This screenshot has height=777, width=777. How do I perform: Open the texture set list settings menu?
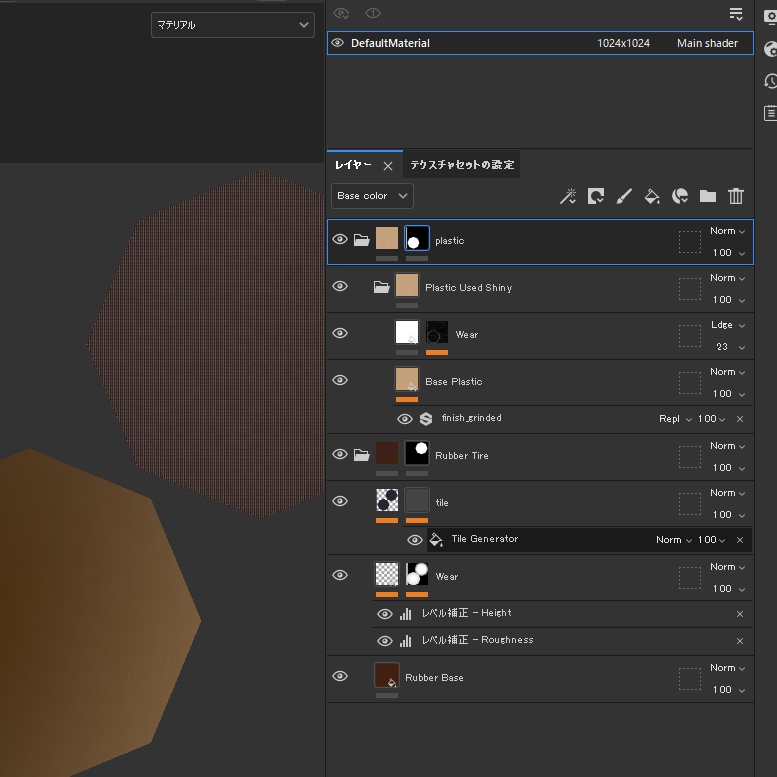(736, 14)
